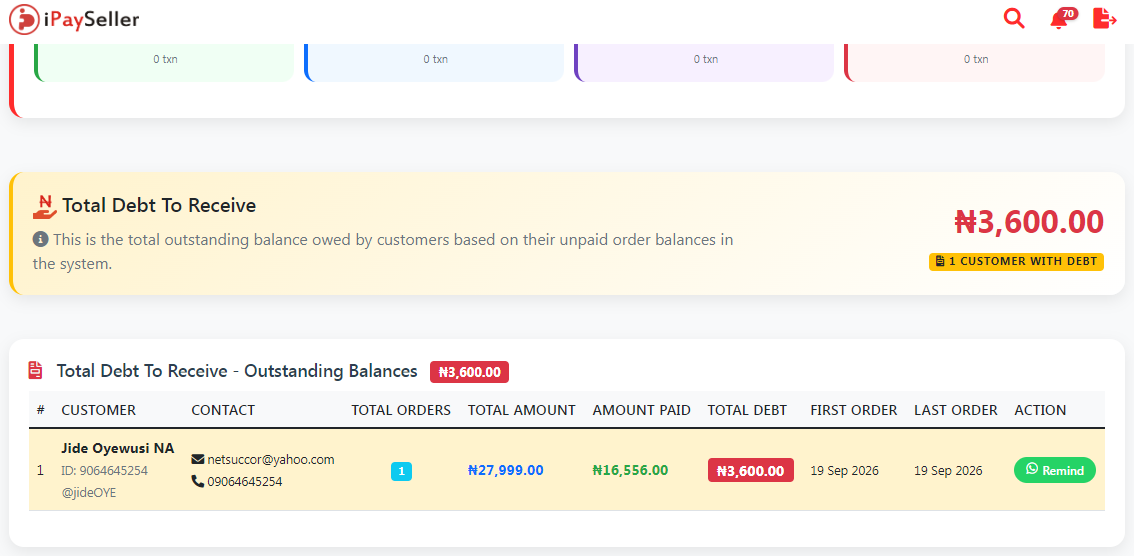Click the TOTAL AMOUNT column header
The height and width of the screenshot is (556, 1134).
[521, 410]
